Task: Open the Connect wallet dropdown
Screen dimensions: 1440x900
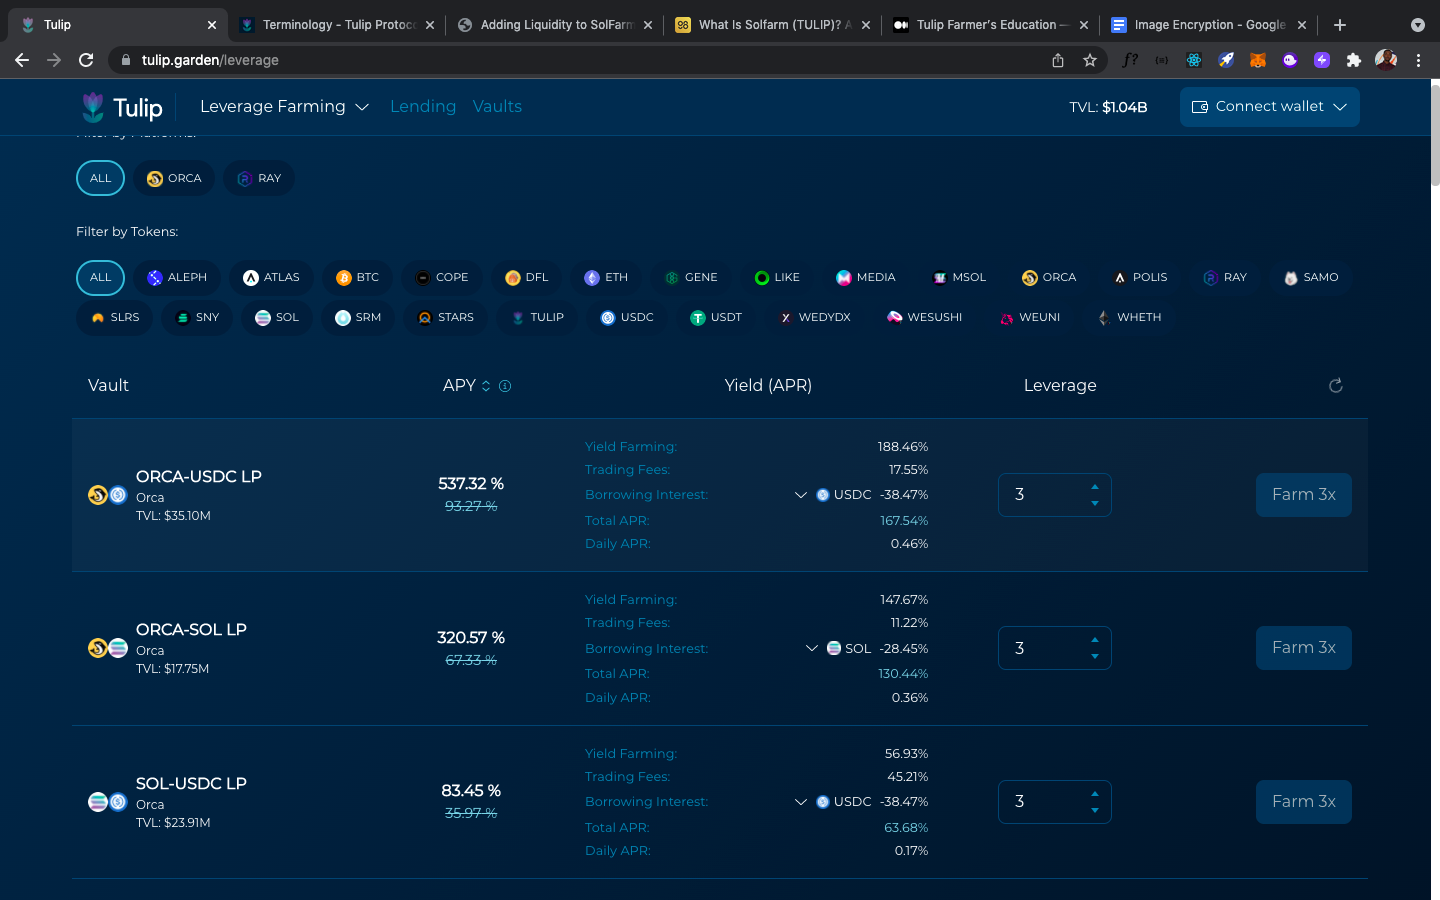Action: tap(1269, 107)
